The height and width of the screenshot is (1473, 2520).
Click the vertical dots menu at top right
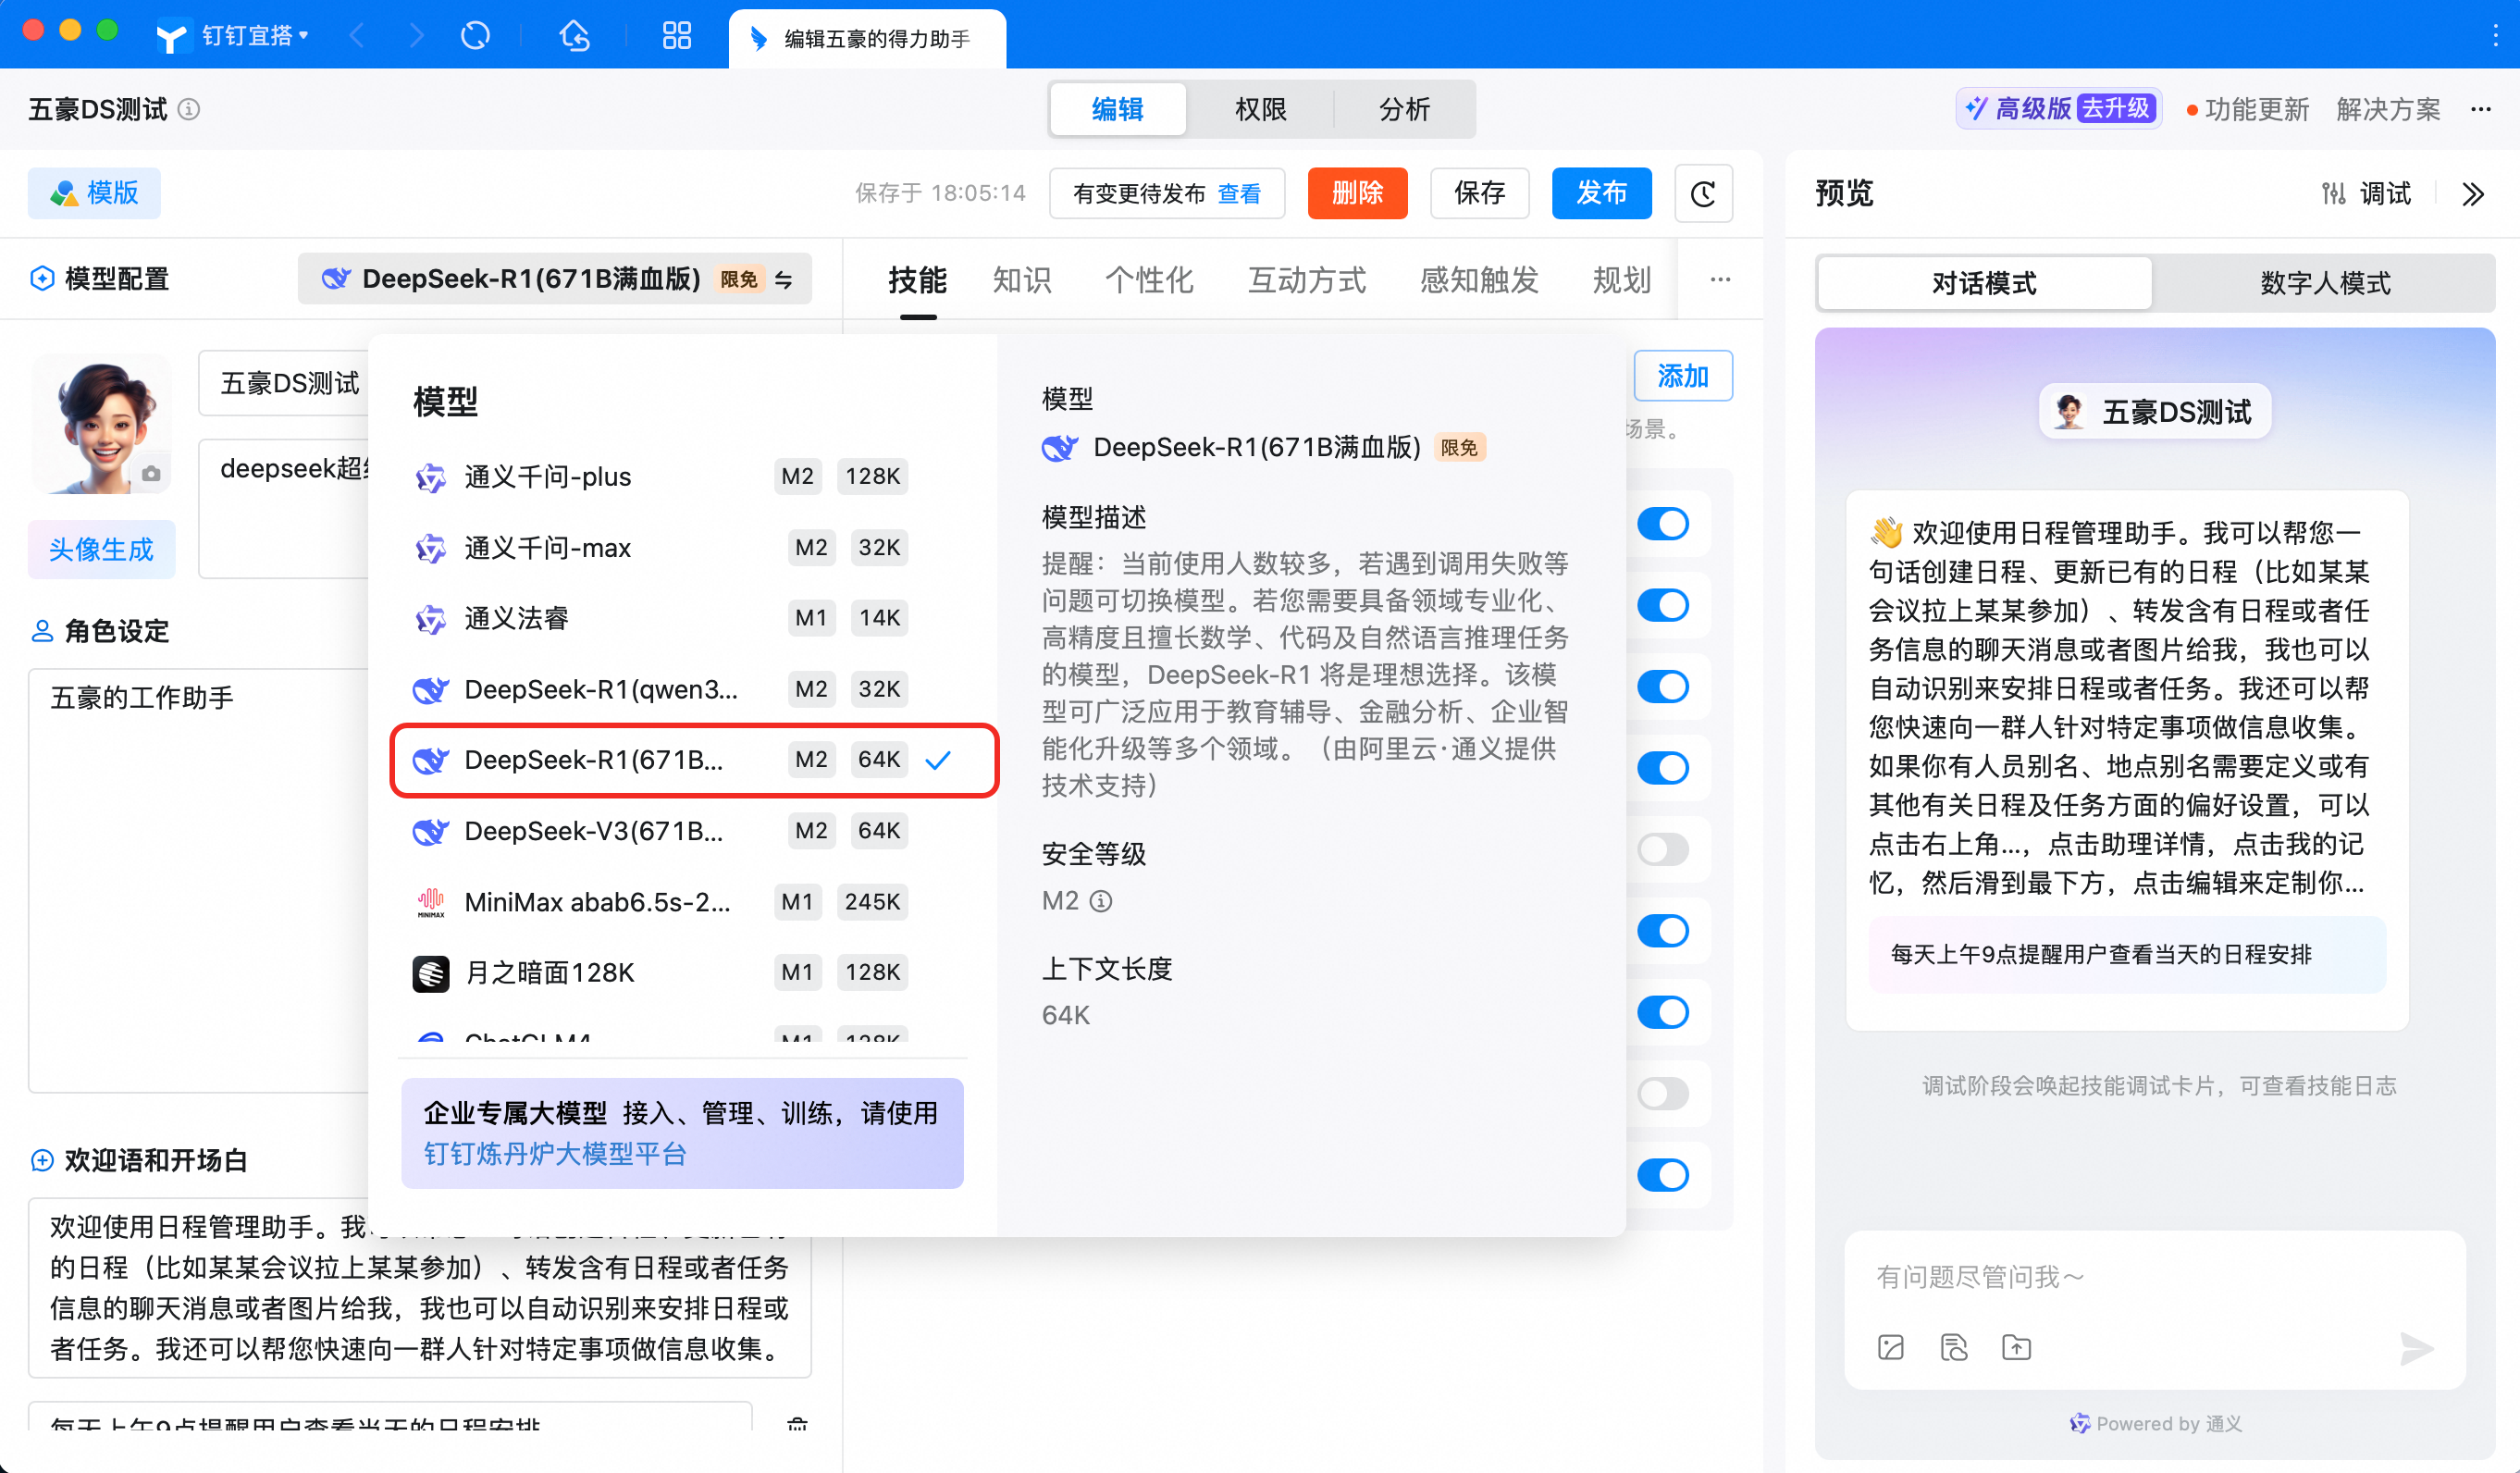tap(2496, 35)
